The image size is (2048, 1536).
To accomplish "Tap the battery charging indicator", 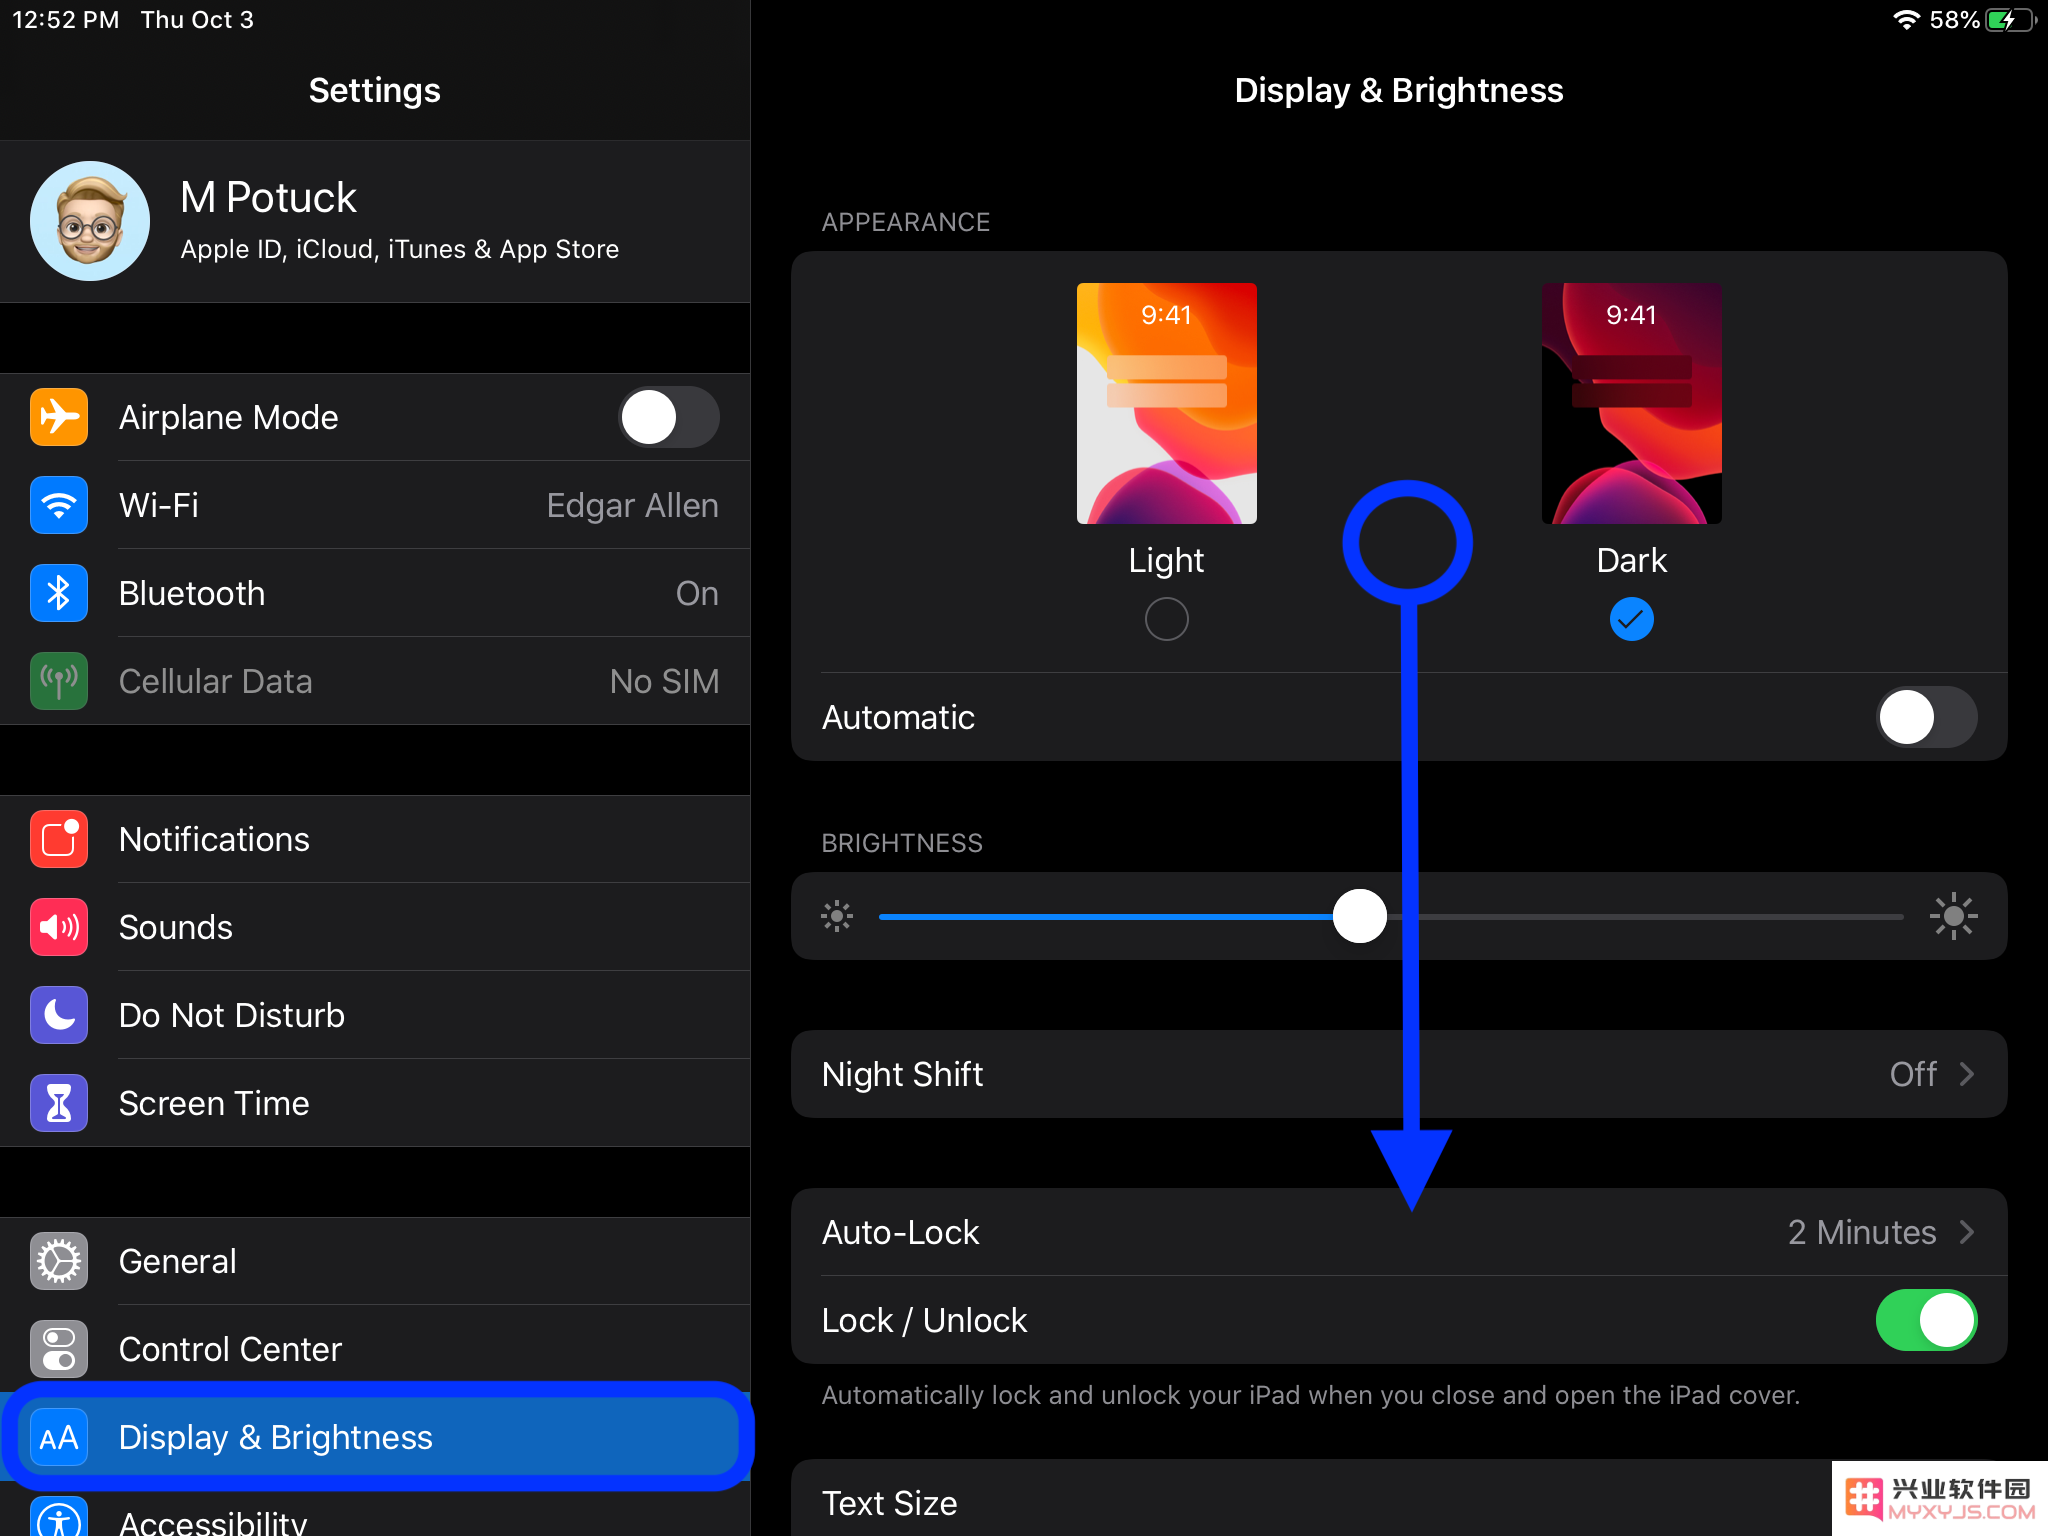I will coord(2010,20).
